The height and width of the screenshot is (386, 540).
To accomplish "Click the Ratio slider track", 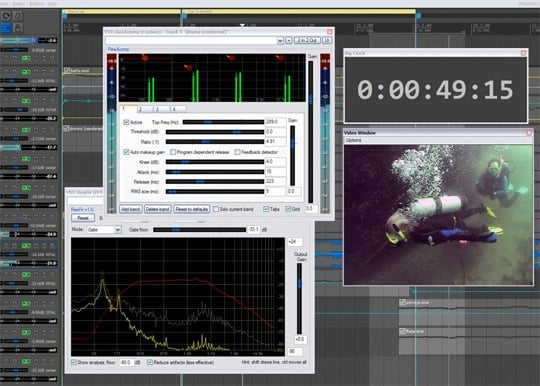I will point(215,142).
